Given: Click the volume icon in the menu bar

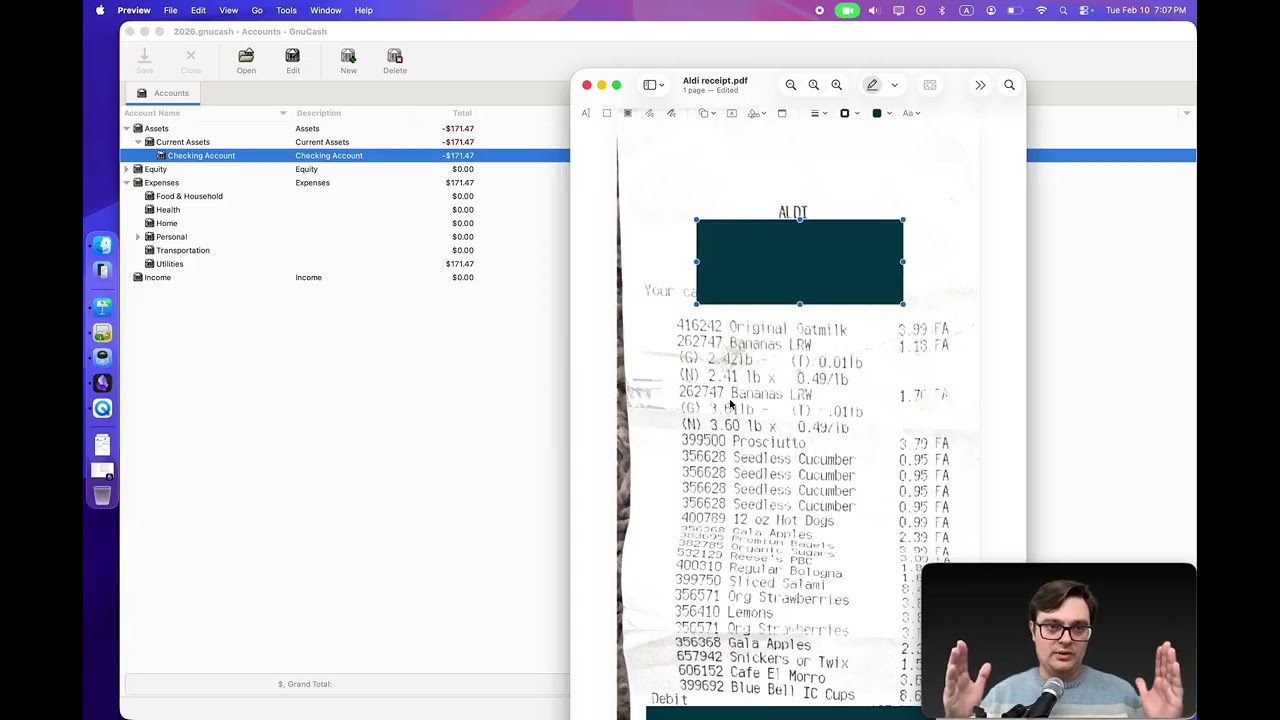Looking at the screenshot, I should [x=874, y=10].
